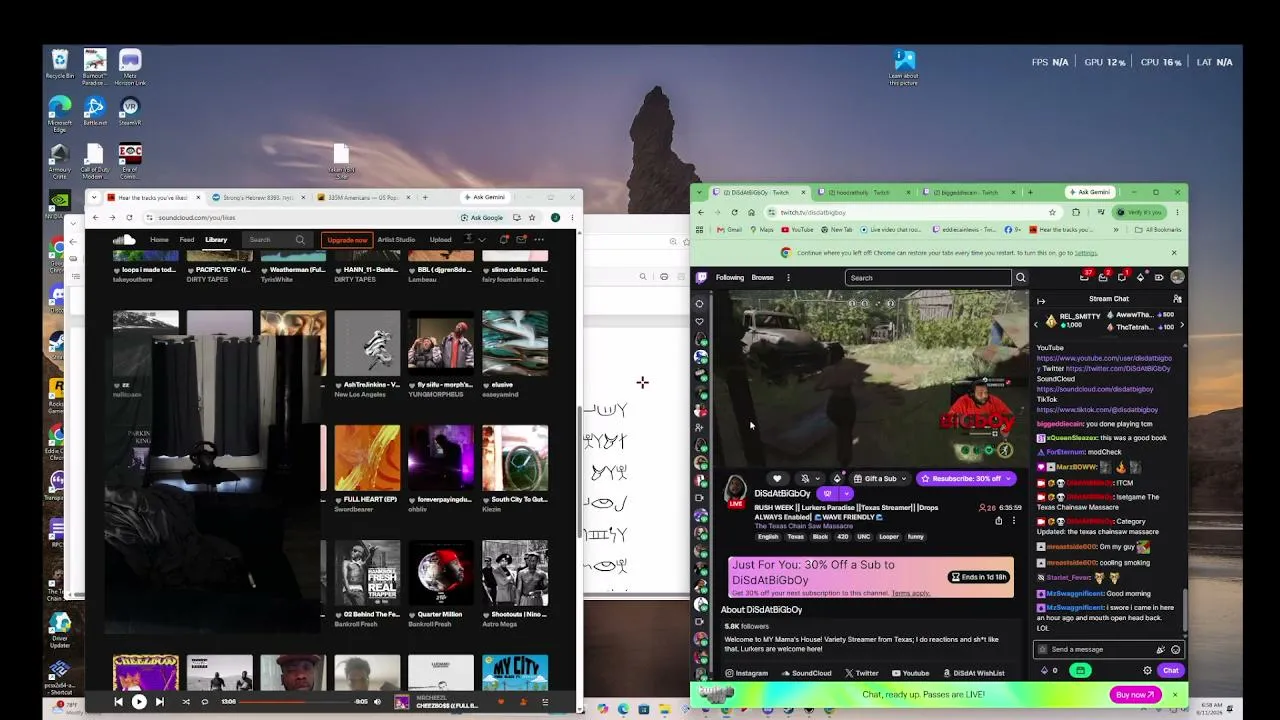1280x720 pixels.
Task: Click the Twitch logo home icon
Action: 701,277
